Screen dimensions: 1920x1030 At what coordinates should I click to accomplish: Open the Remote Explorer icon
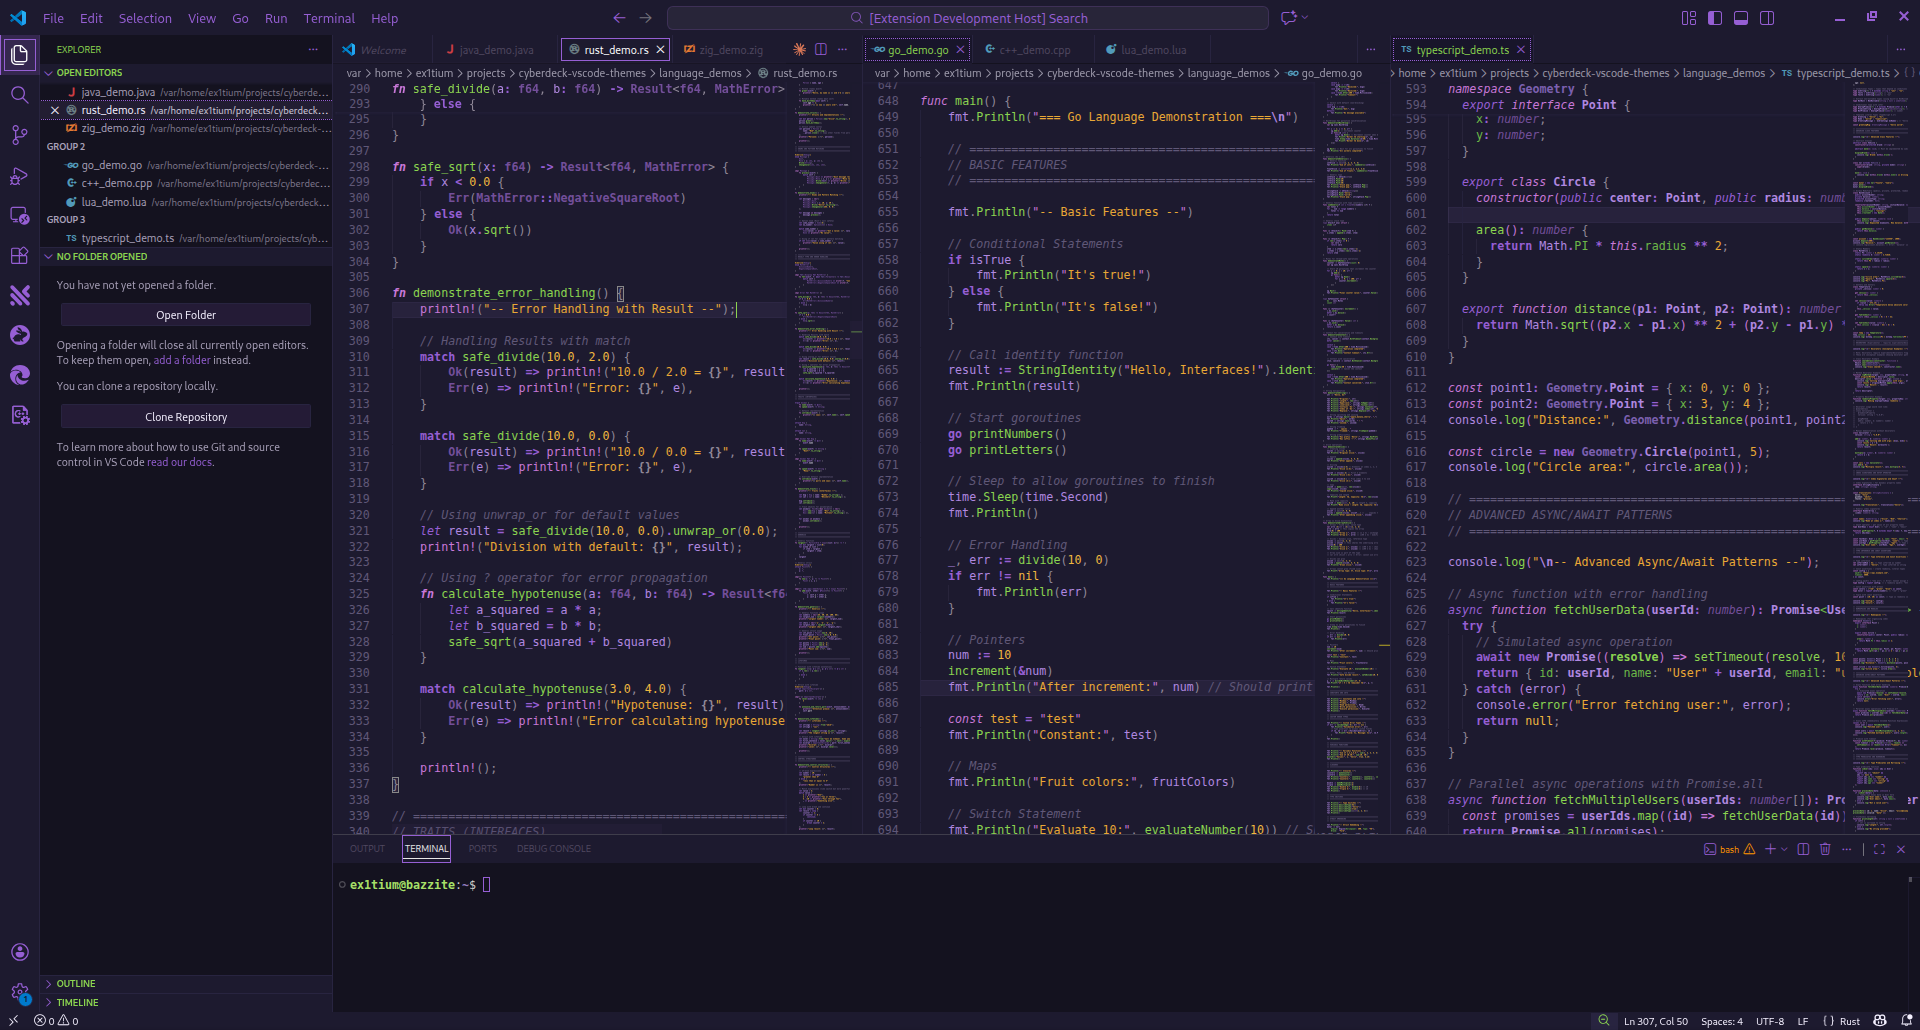click(x=19, y=216)
